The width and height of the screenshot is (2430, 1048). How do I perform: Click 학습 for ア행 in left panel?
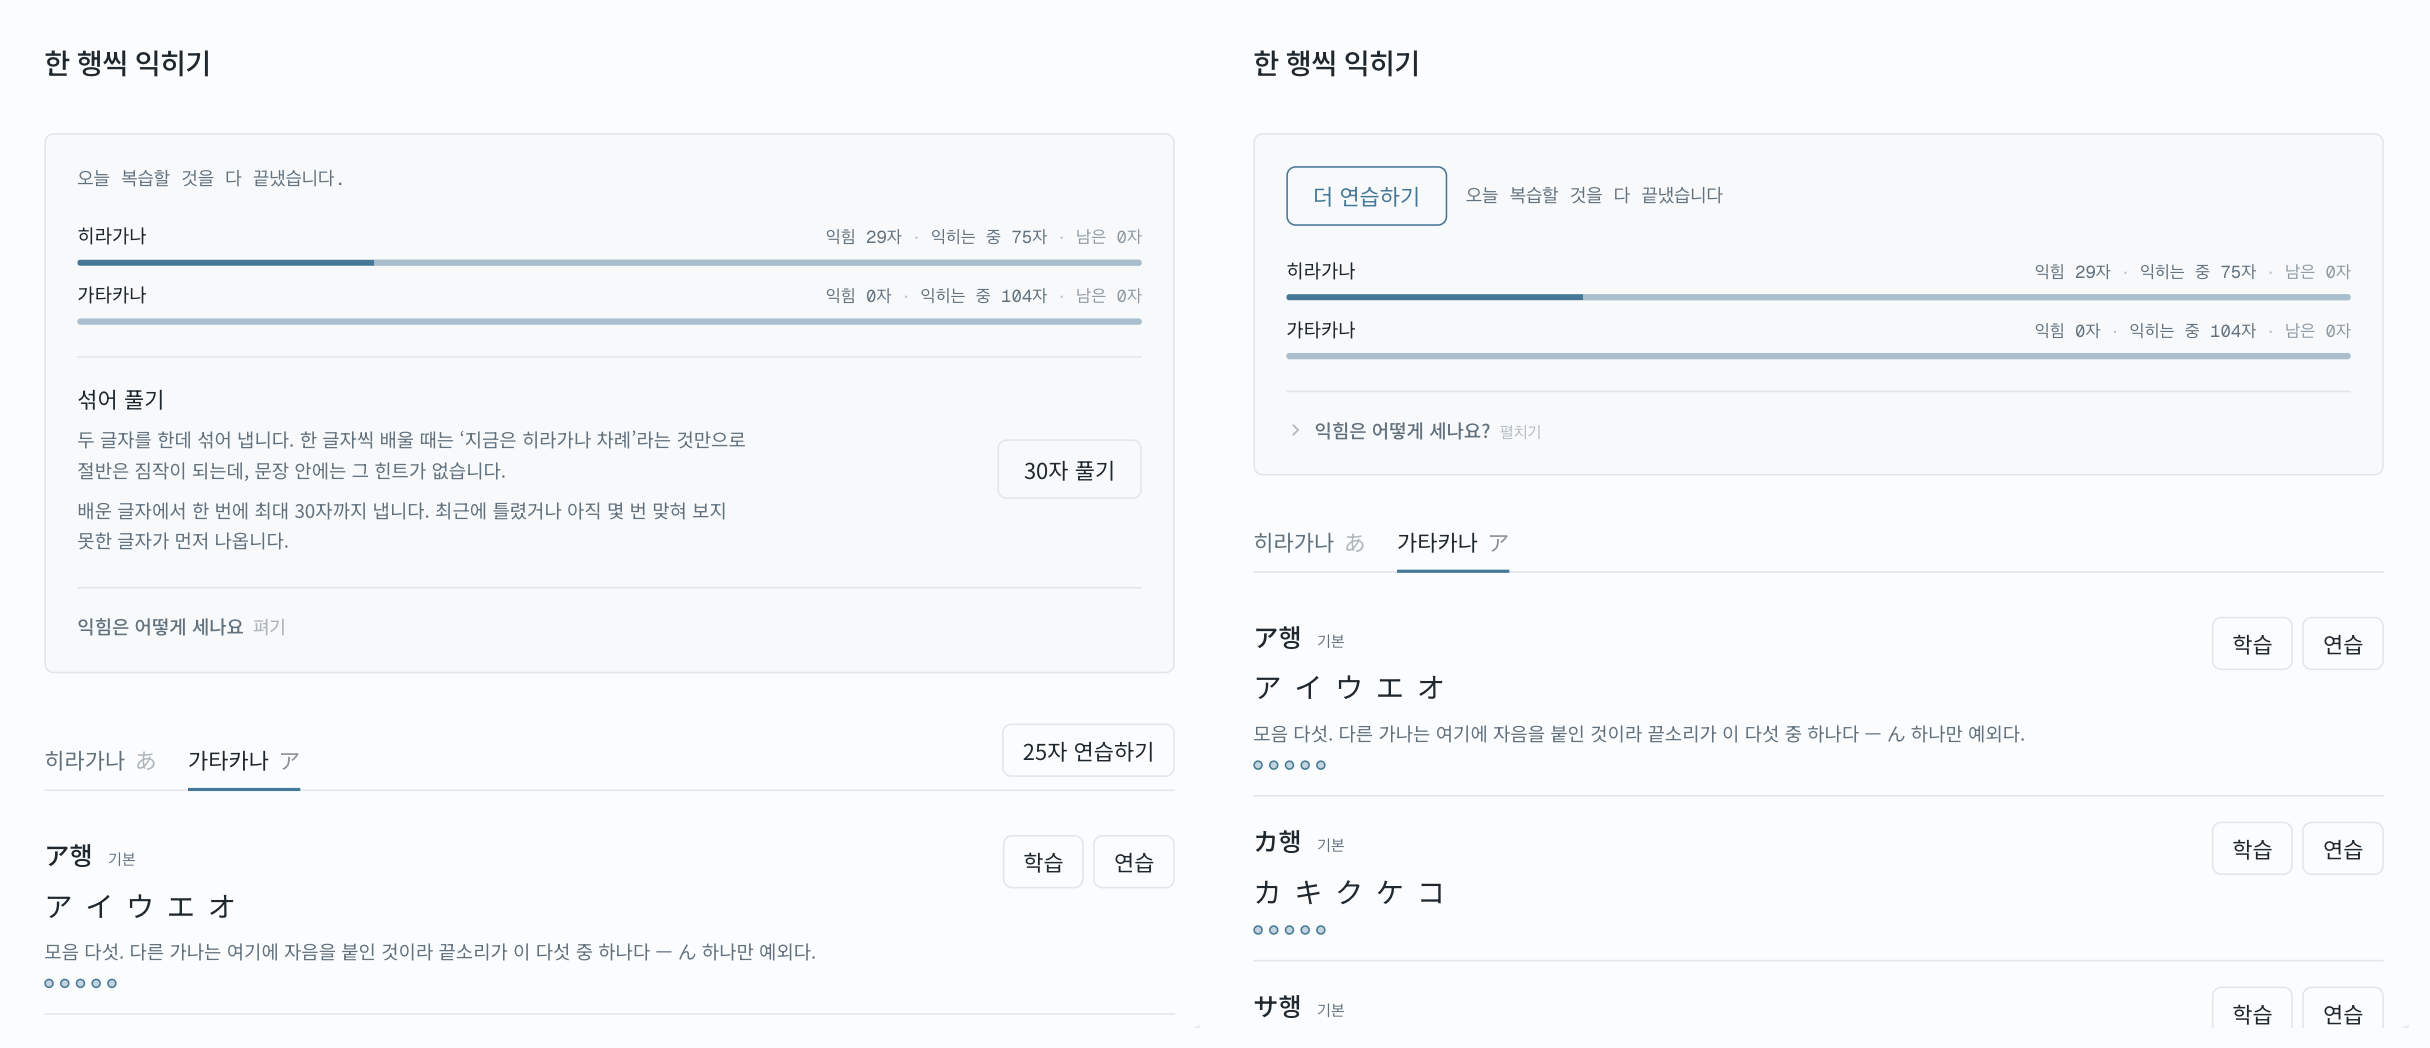tap(1043, 862)
